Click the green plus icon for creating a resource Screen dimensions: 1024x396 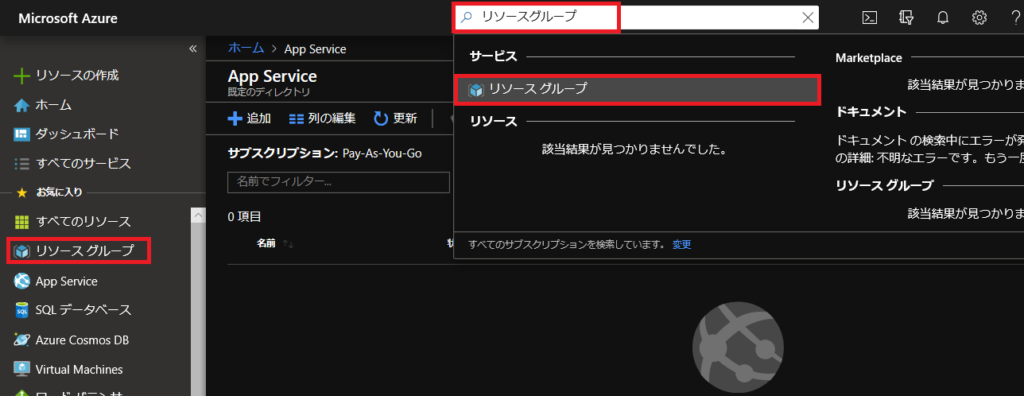(22, 76)
